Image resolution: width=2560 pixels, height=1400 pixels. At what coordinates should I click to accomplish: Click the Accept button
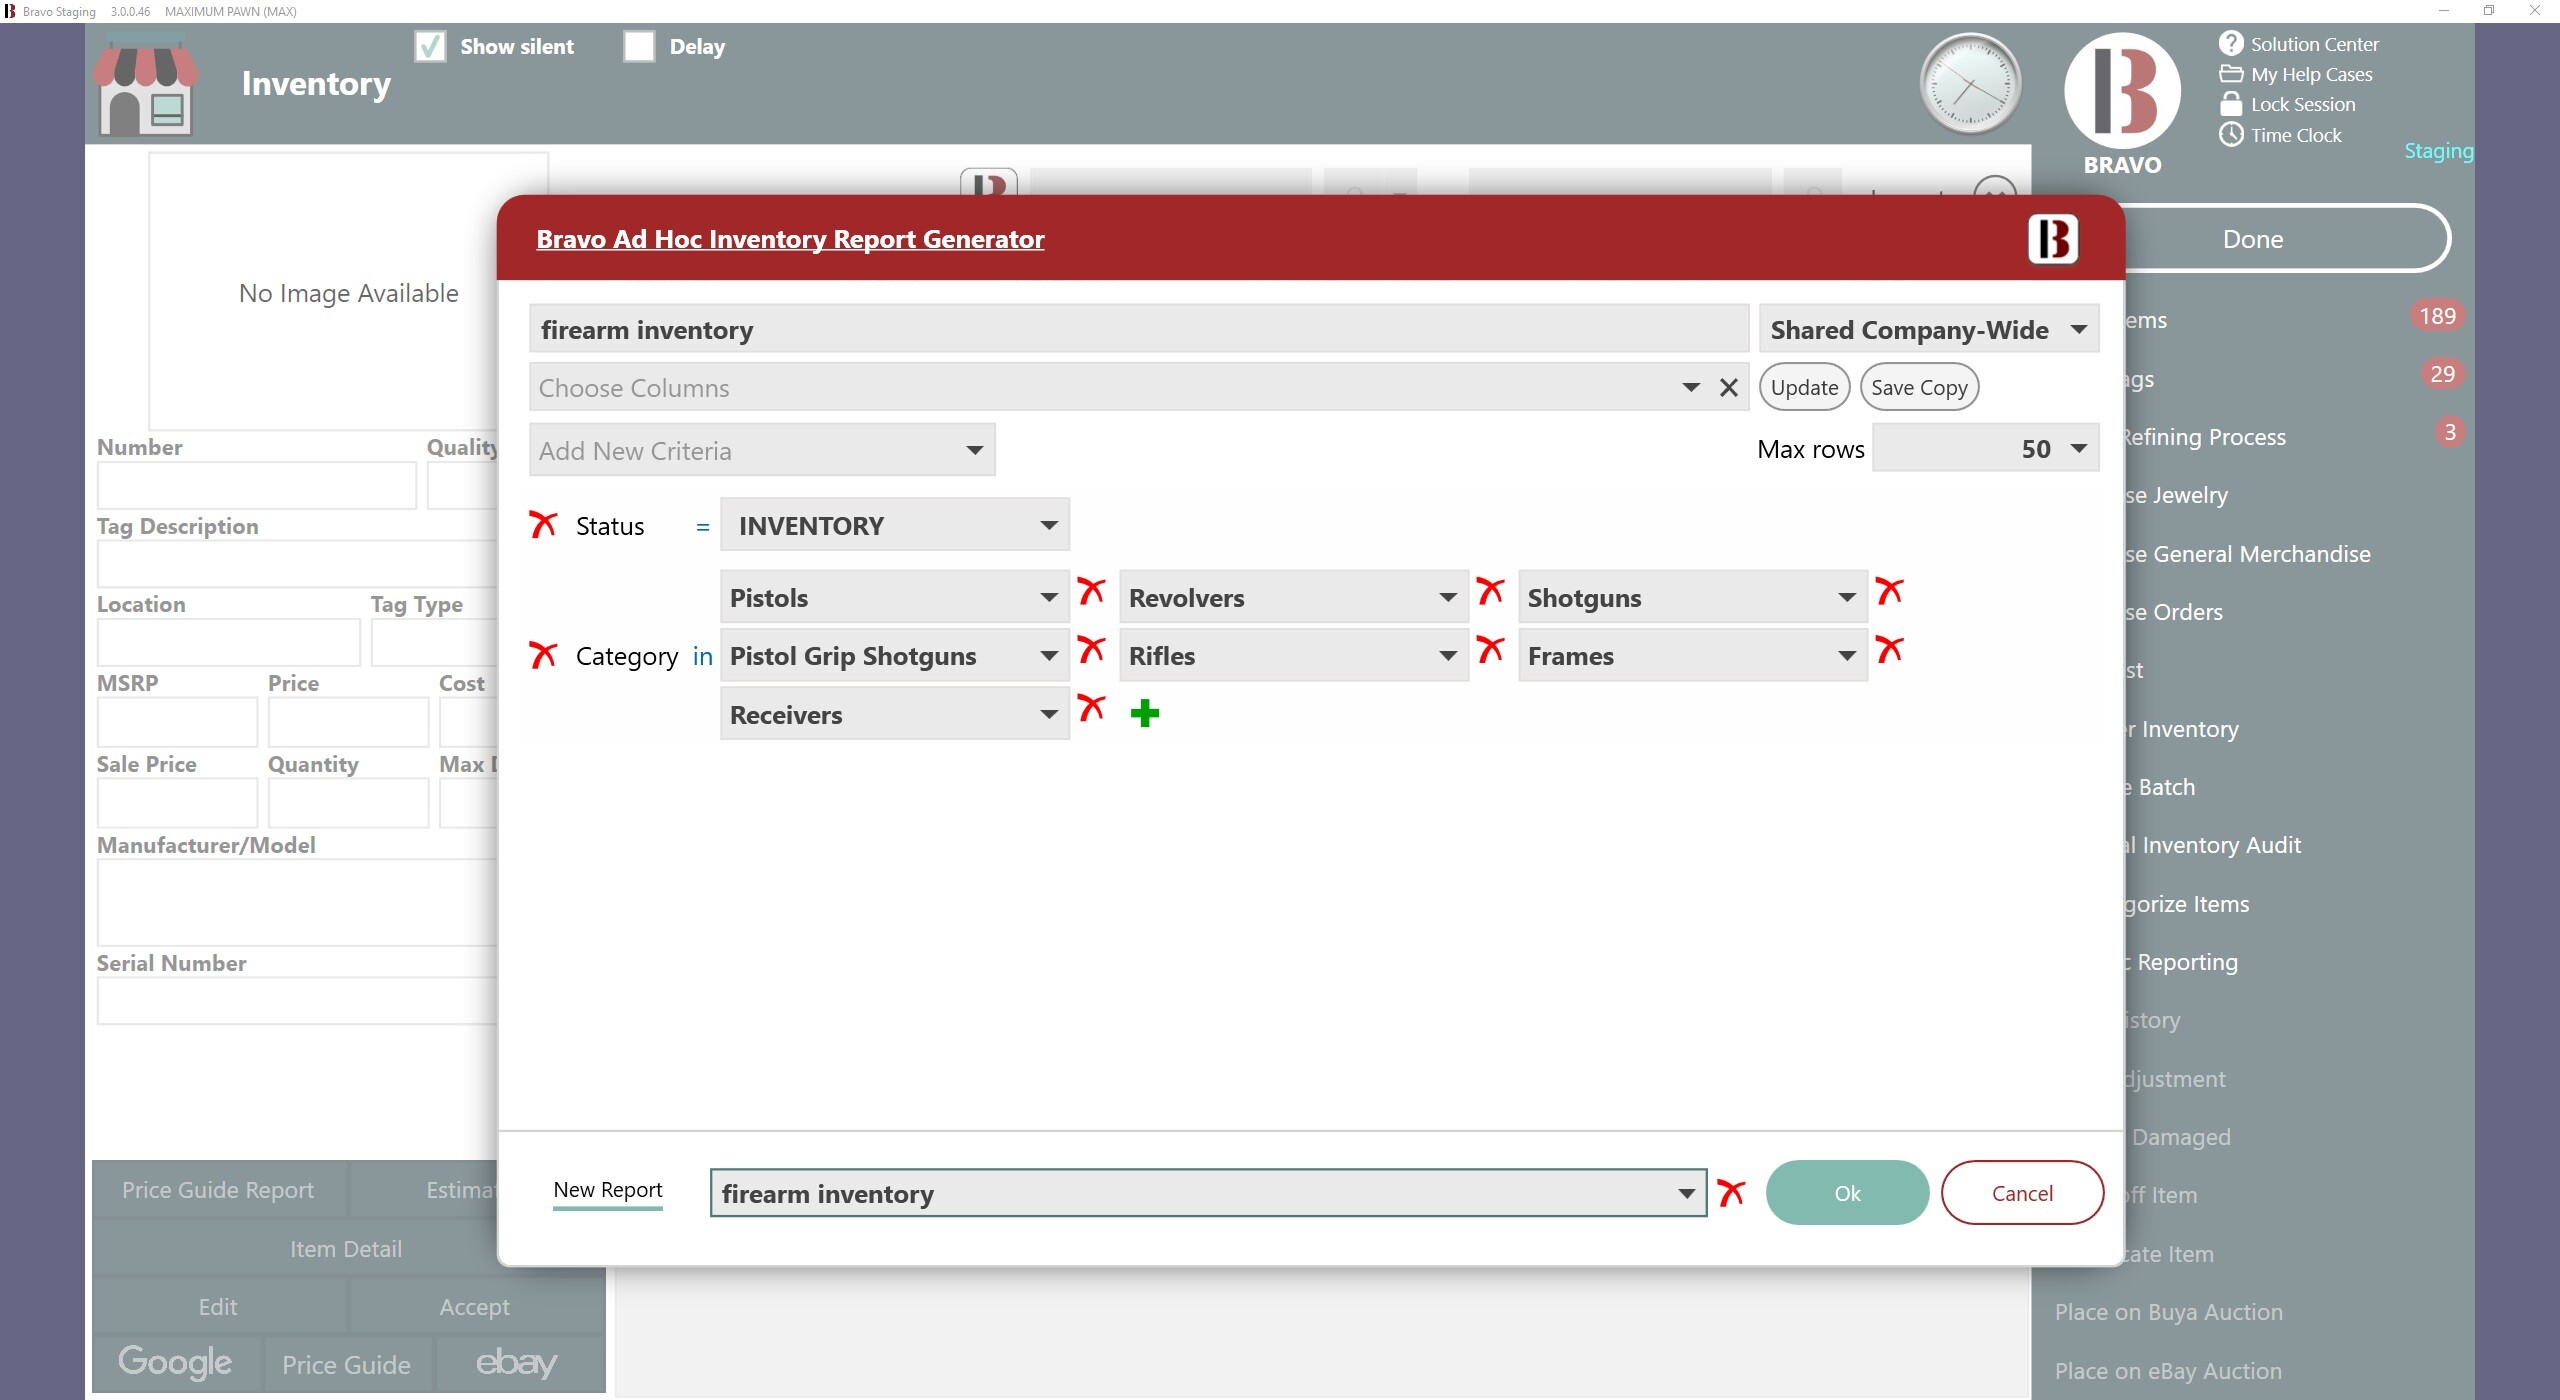[475, 1307]
